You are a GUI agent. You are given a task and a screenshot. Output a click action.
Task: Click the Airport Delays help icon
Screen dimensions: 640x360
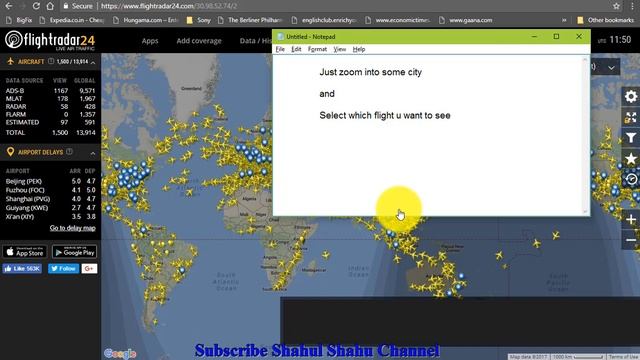(x=69, y=152)
